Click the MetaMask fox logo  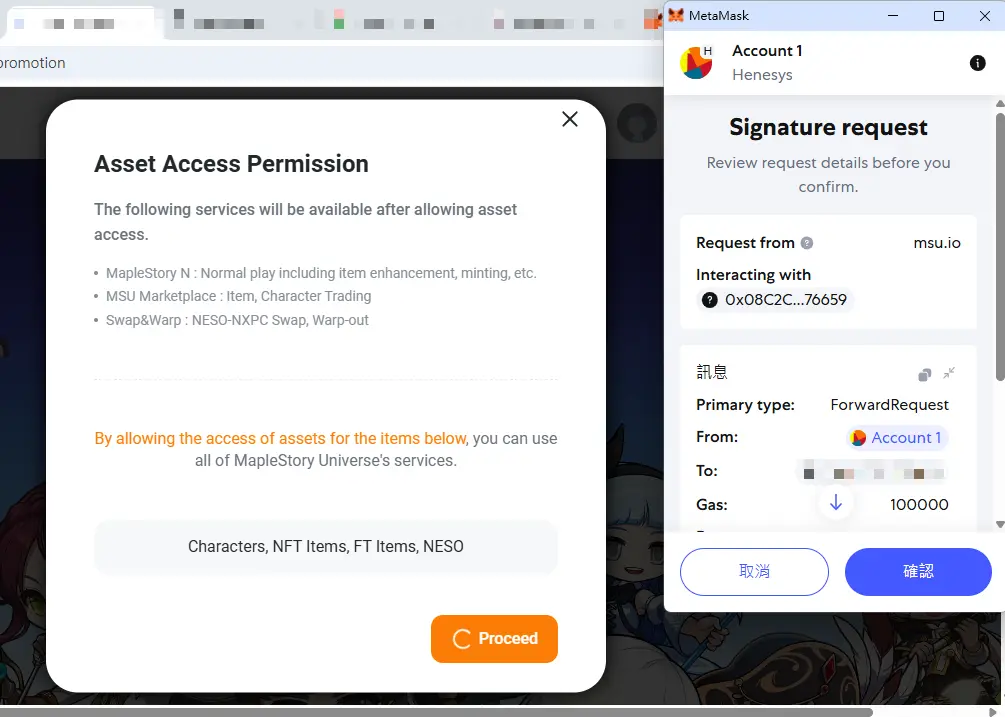click(x=676, y=15)
